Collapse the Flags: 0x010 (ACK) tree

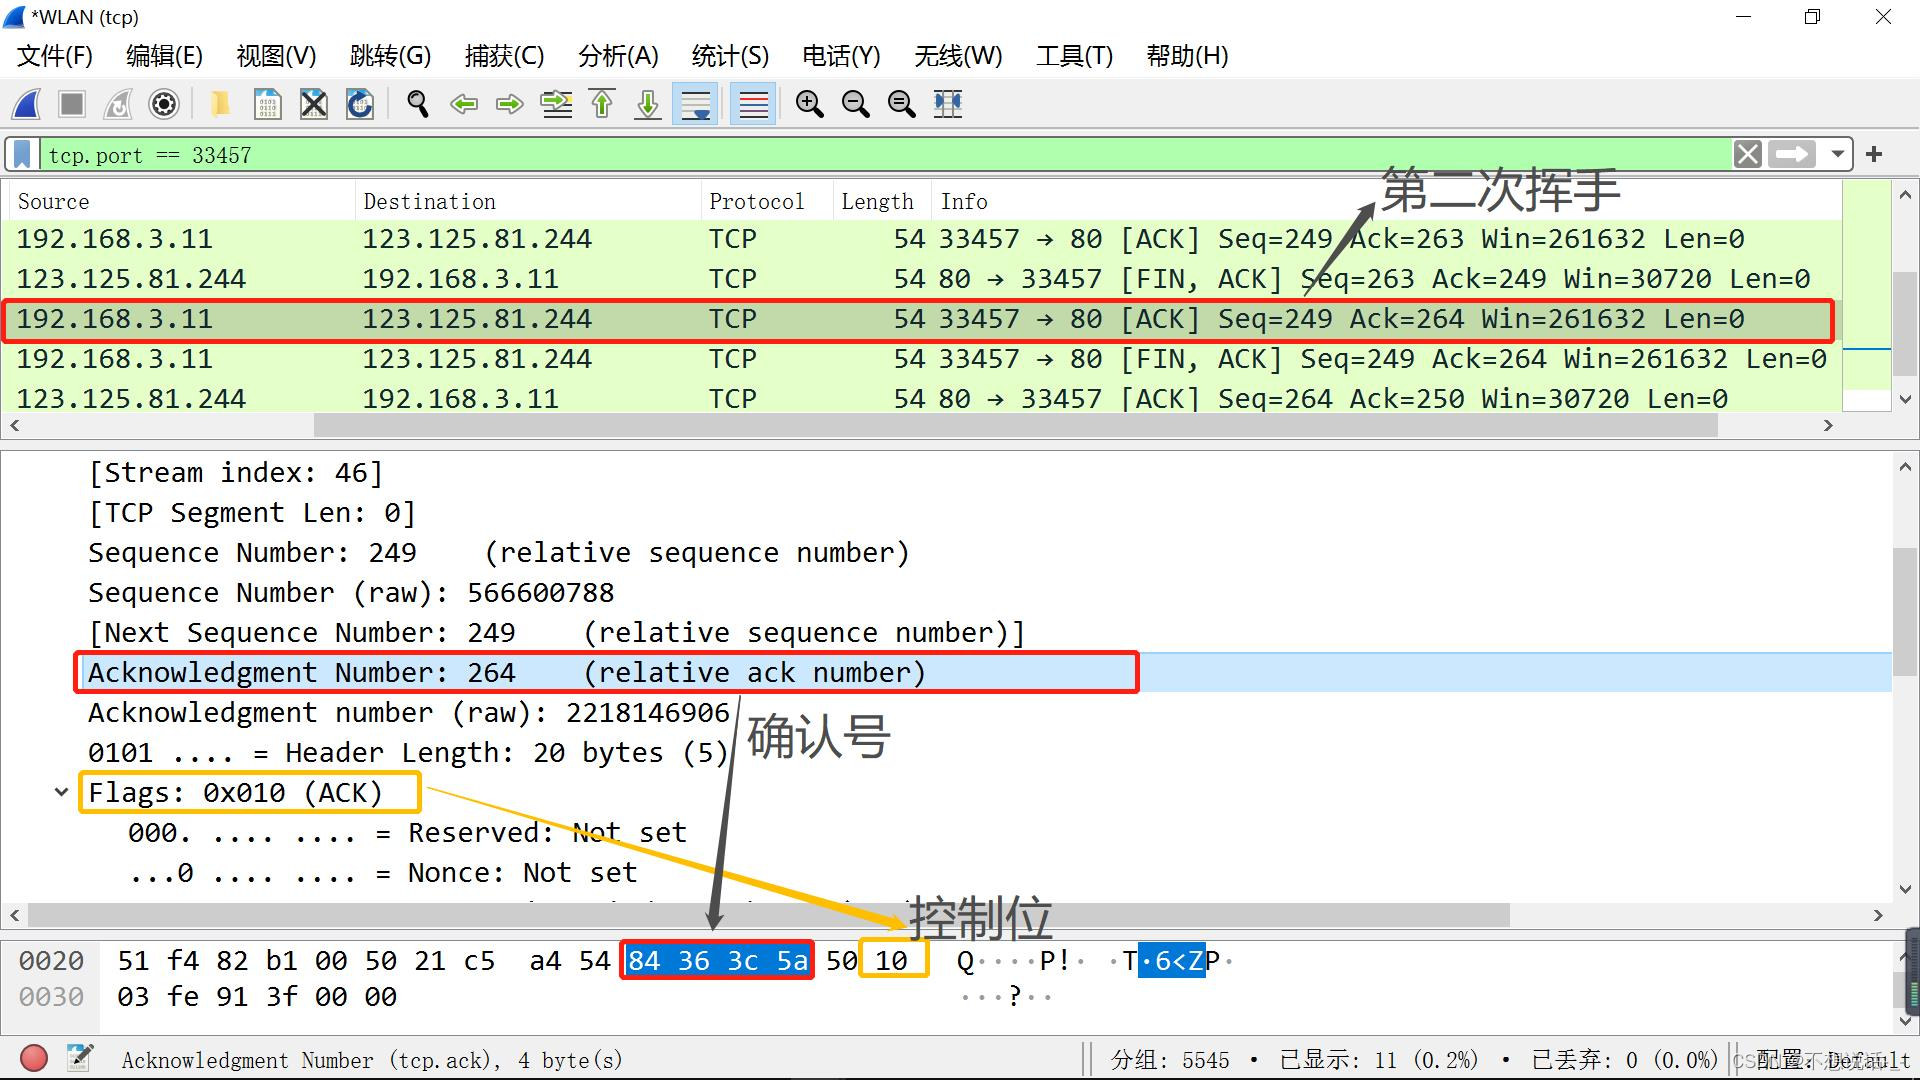(x=61, y=793)
